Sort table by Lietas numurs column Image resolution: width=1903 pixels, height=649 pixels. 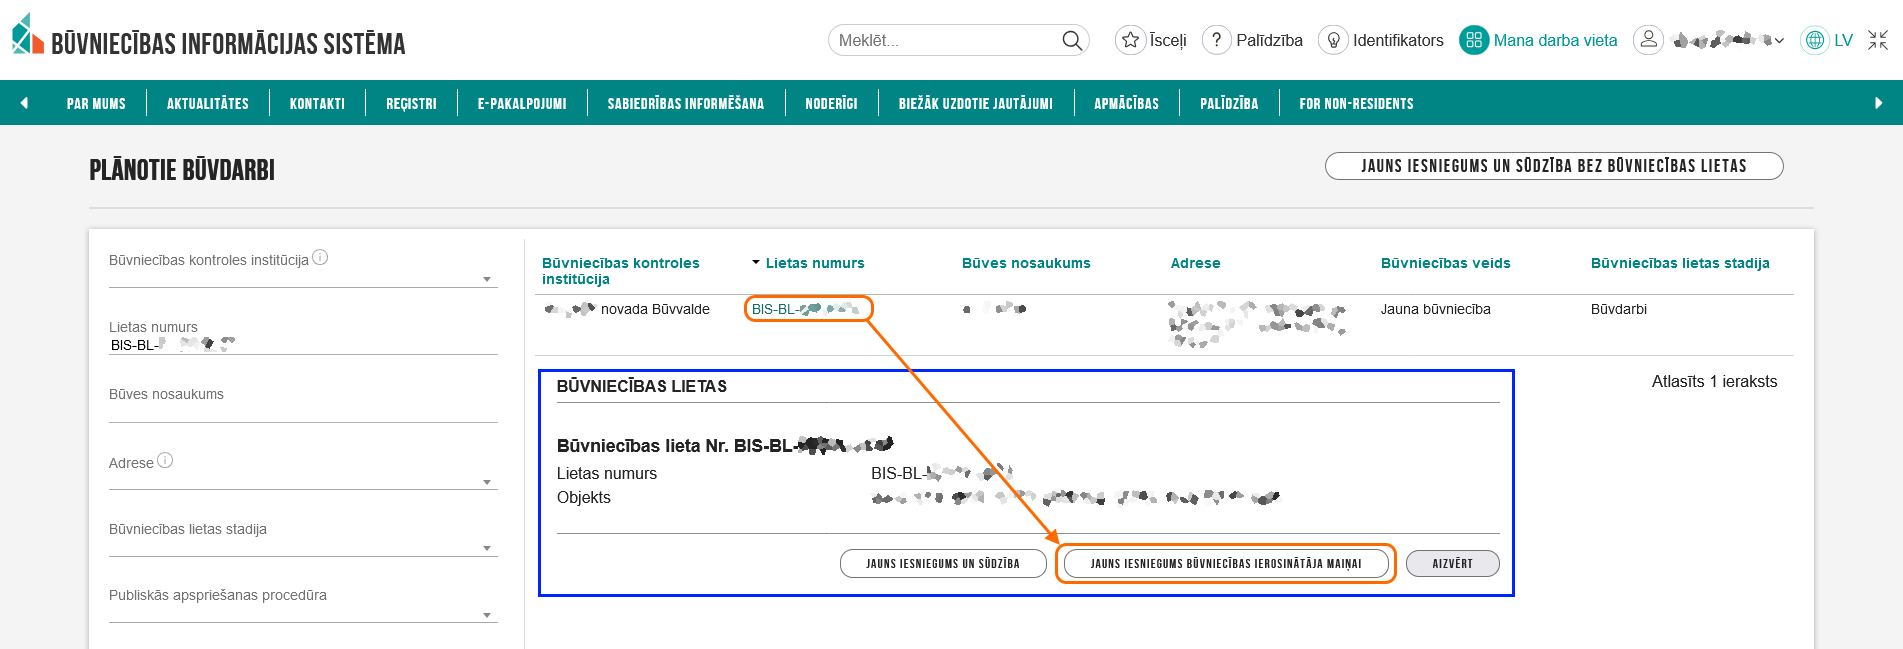pos(814,263)
